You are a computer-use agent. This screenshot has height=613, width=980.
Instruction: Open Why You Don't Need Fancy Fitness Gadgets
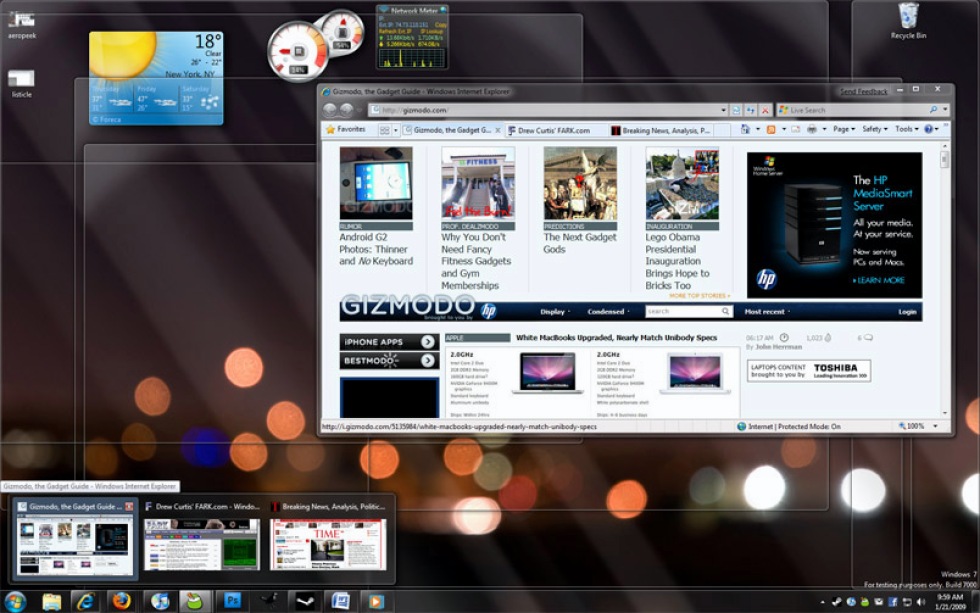pos(476,261)
